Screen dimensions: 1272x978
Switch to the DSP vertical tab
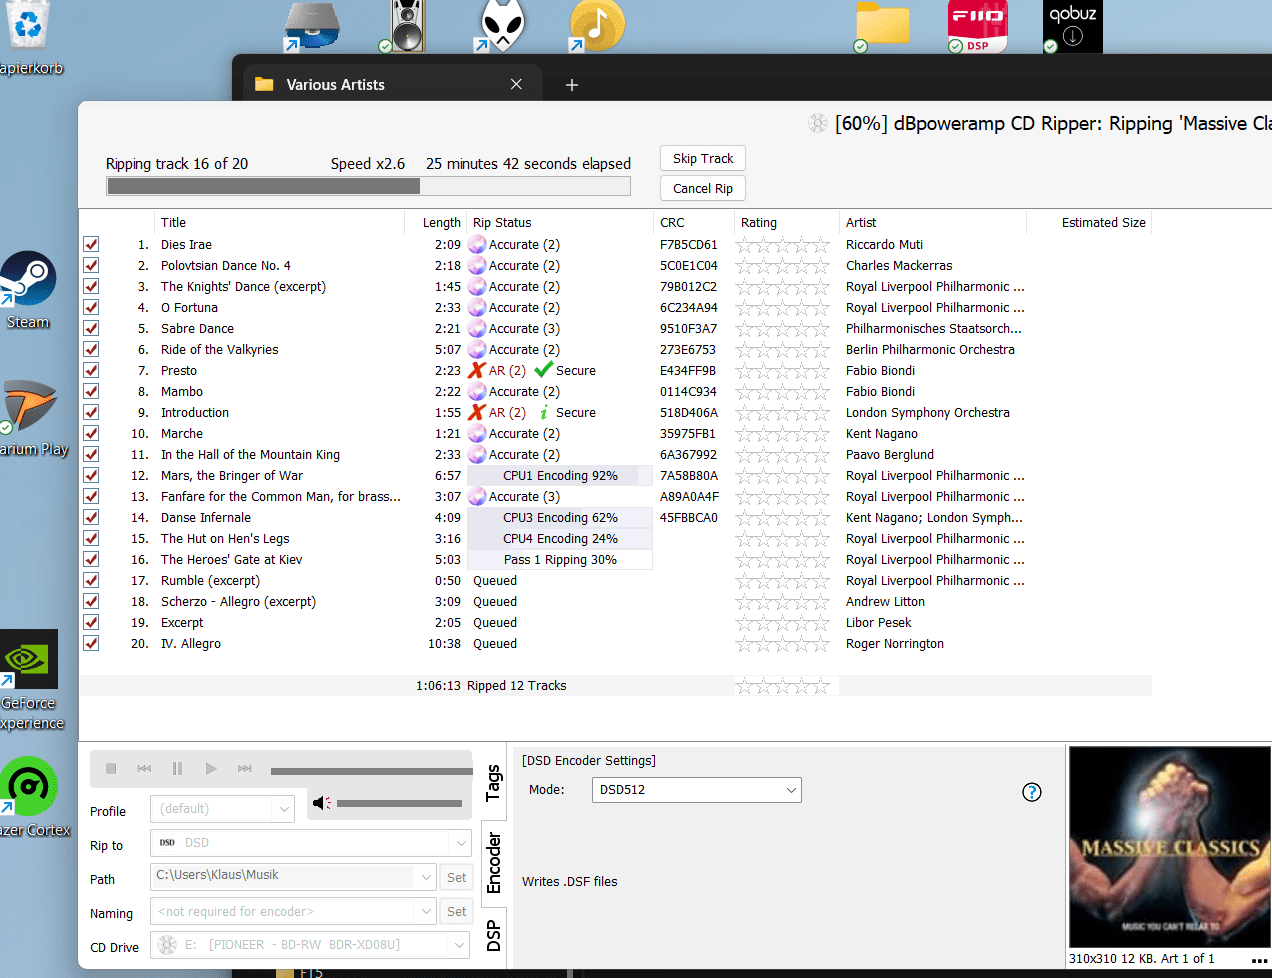tap(494, 936)
